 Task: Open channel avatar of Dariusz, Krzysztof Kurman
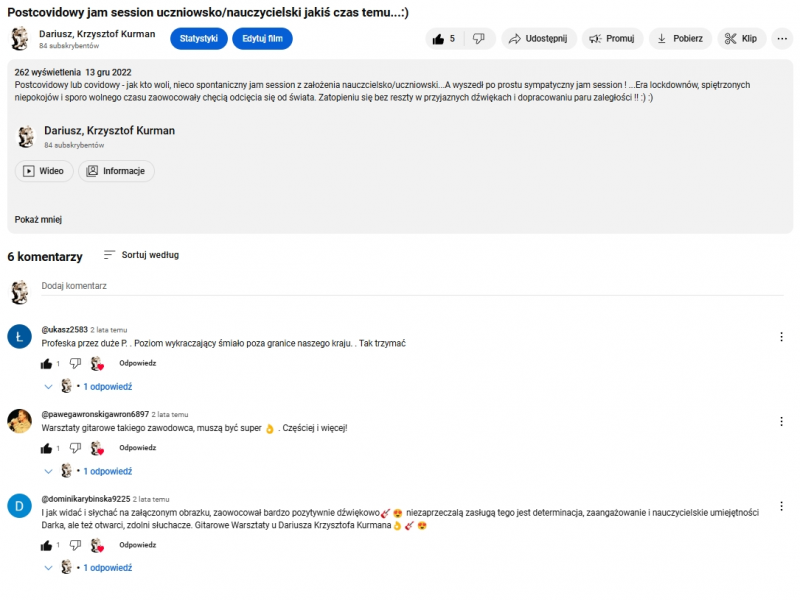click(x=19, y=39)
